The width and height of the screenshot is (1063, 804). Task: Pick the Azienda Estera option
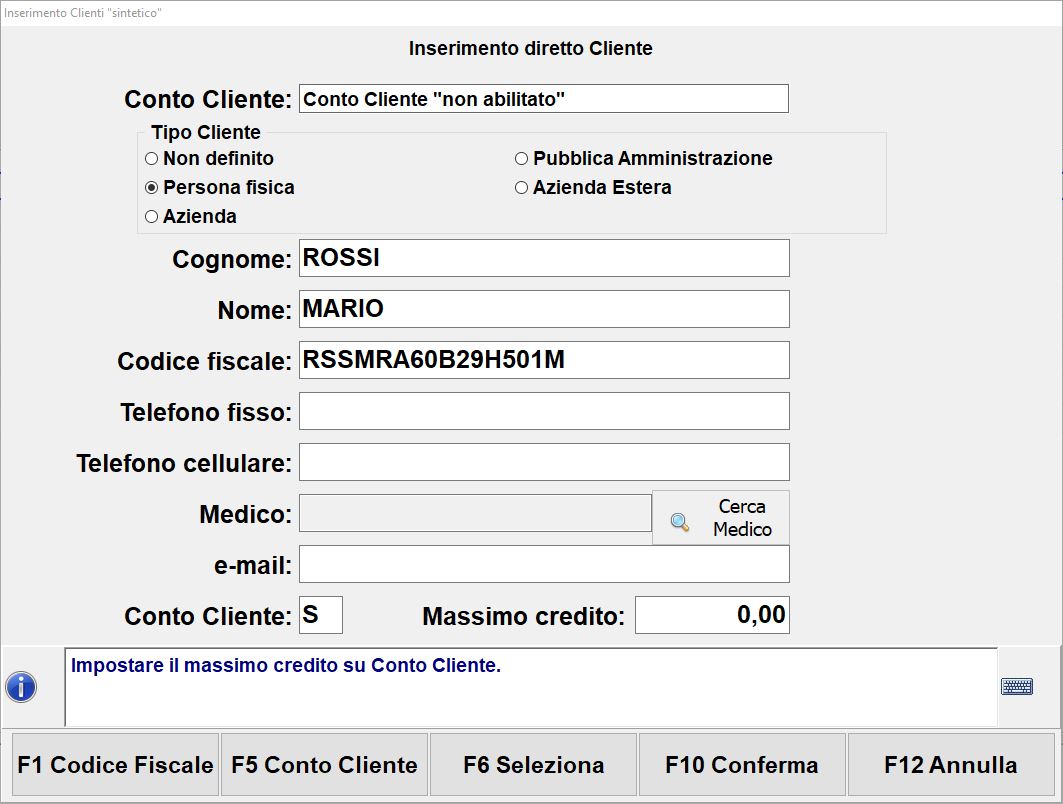pos(521,187)
